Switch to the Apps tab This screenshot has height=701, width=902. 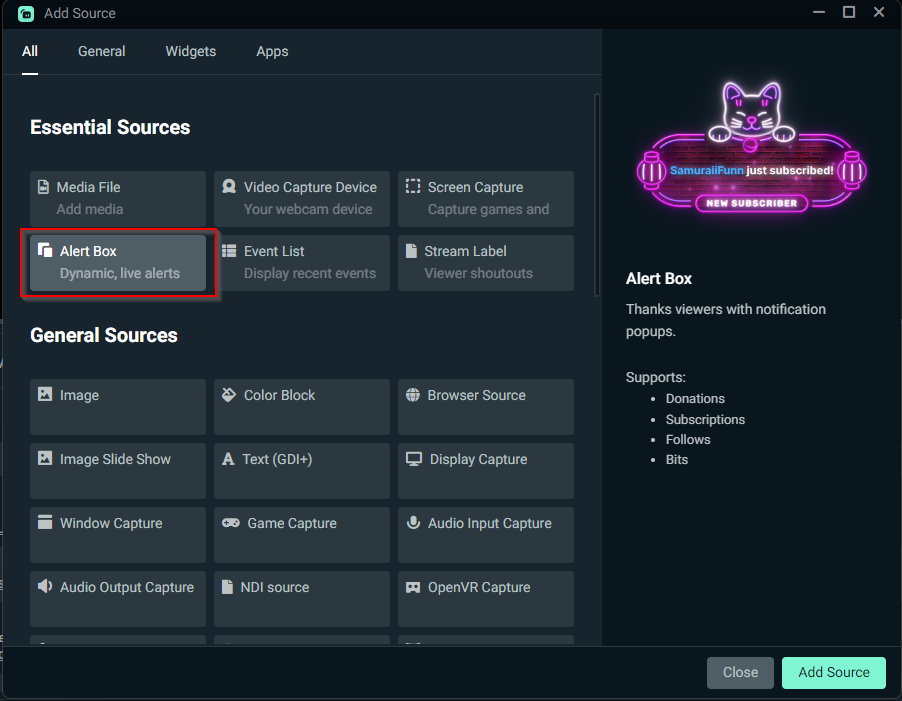coord(272,52)
